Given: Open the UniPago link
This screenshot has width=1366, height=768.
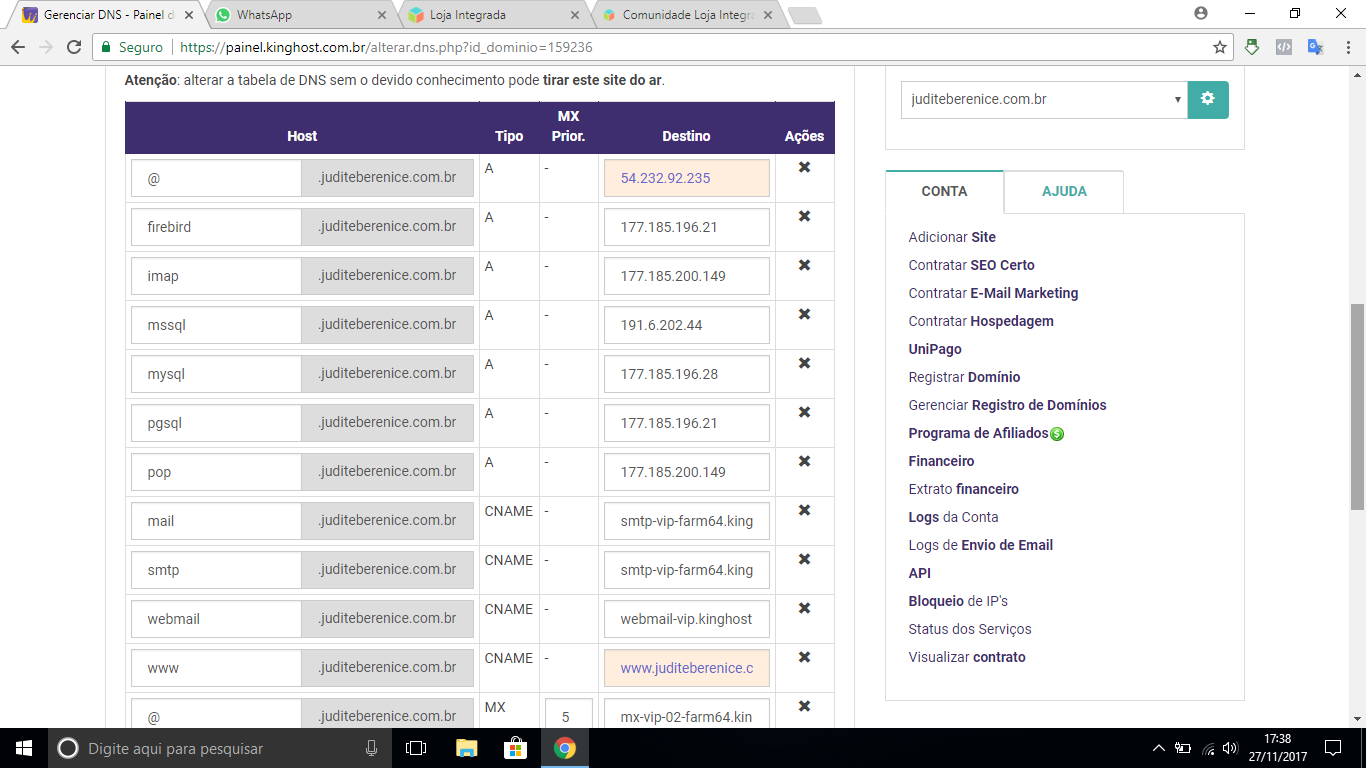Looking at the screenshot, I should [x=935, y=349].
